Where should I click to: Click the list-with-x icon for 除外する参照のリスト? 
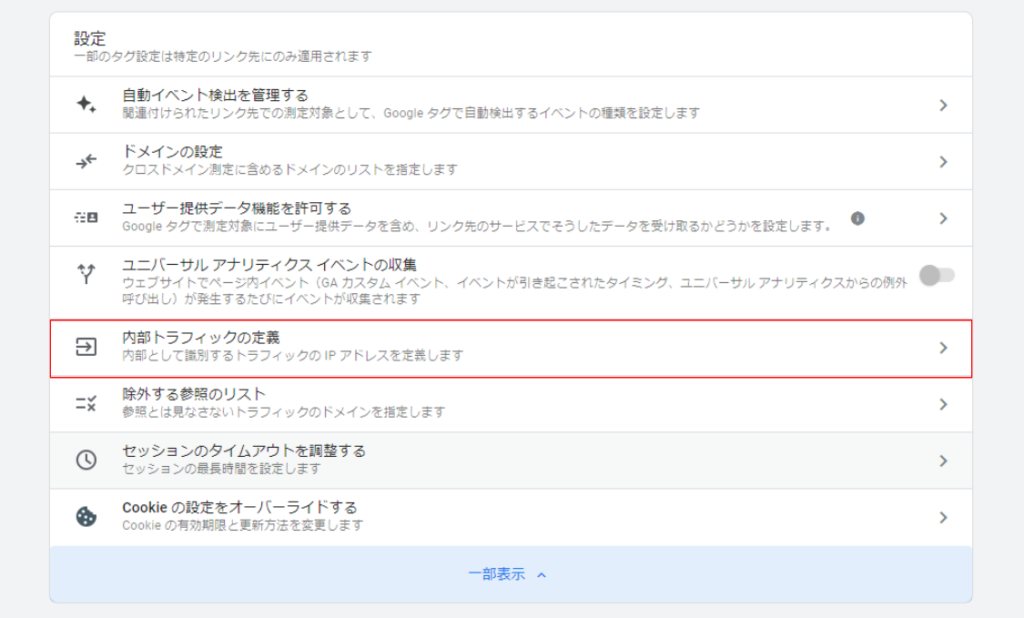tap(86, 404)
